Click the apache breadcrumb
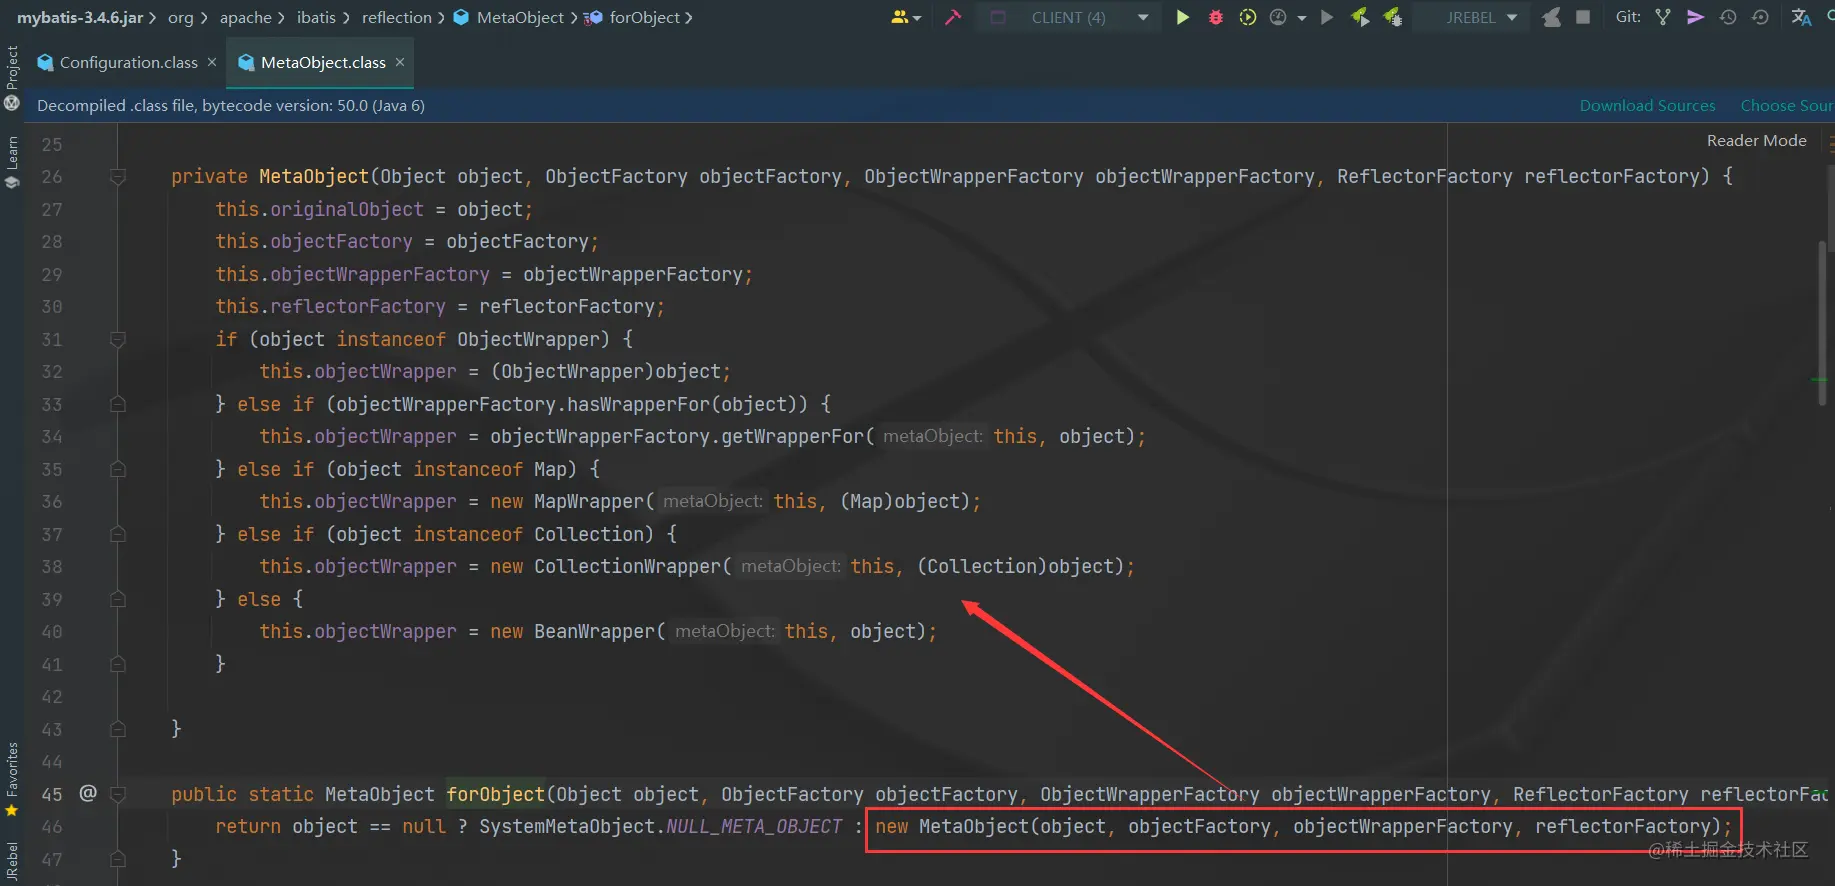1835x886 pixels. (245, 17)
